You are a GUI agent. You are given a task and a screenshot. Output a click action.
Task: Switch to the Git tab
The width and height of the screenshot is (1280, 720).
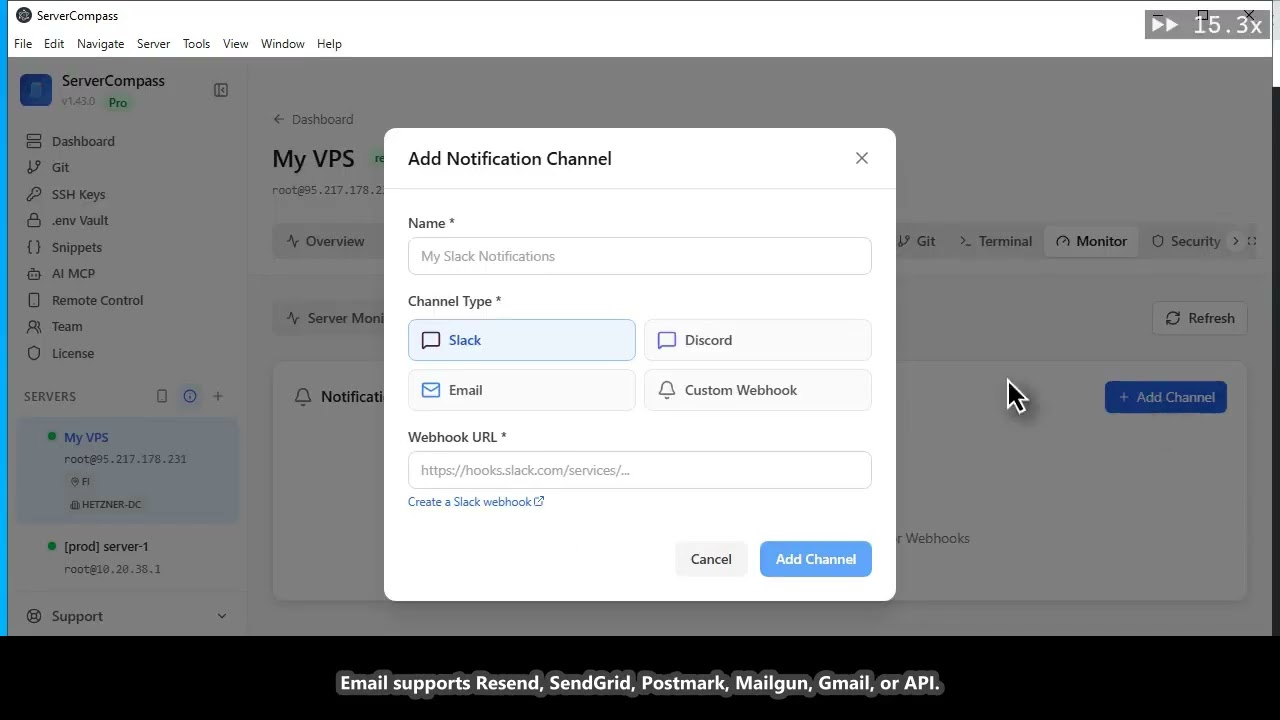coord(917,241)
